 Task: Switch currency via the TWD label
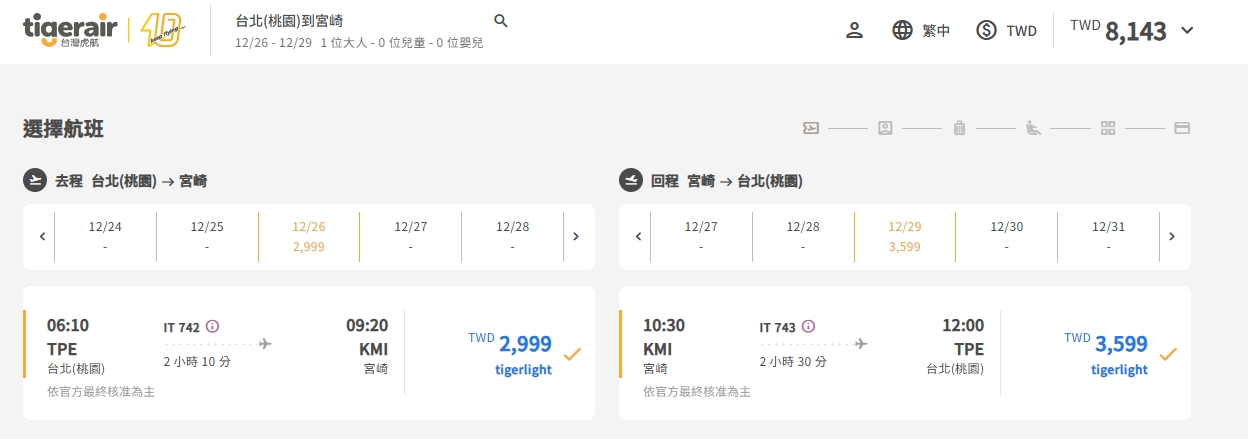[1021, 31]
